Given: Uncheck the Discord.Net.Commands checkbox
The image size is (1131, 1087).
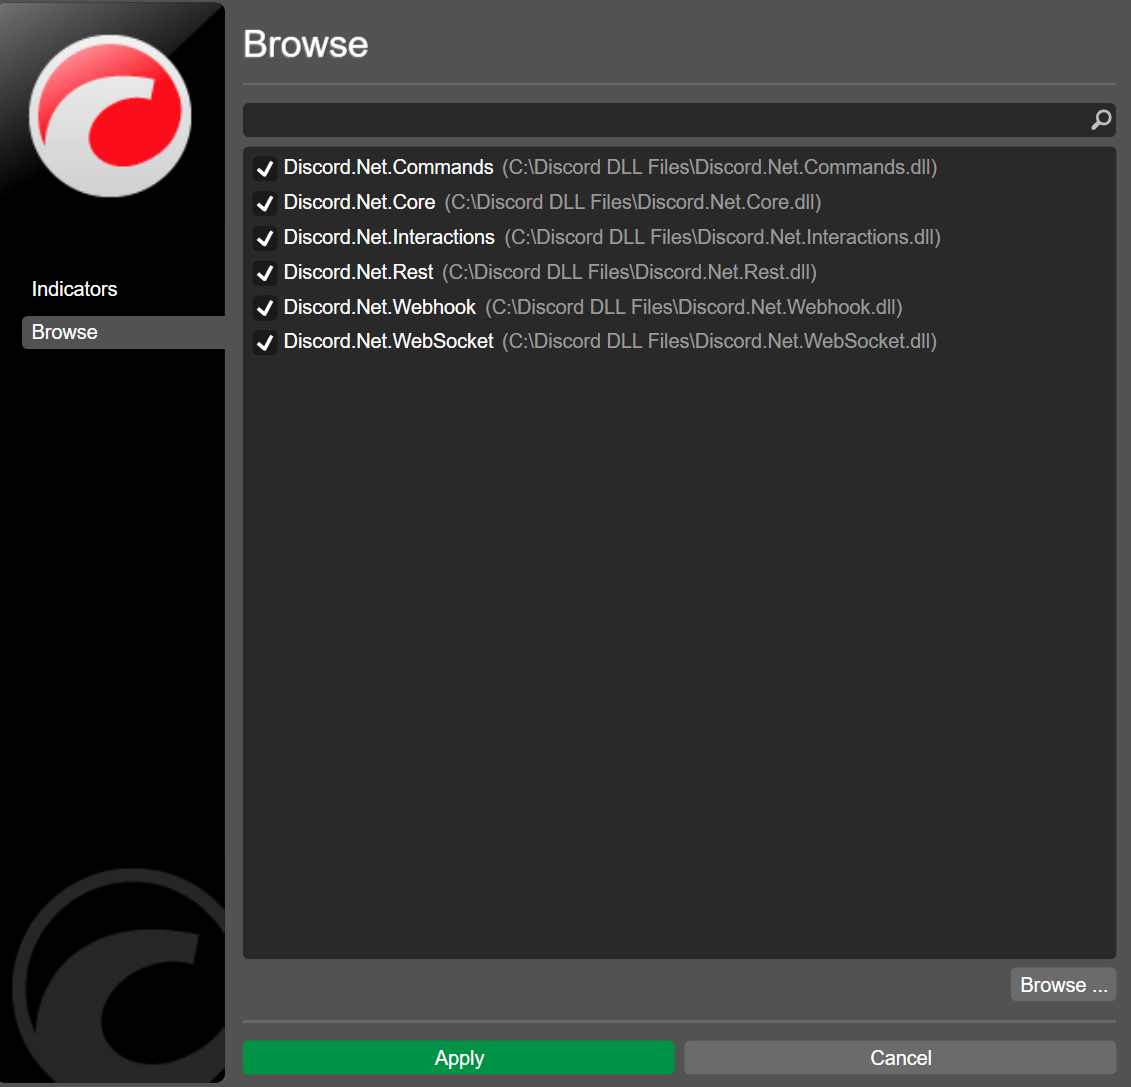Looking at the screenshot, I should (x=265, y=168).
